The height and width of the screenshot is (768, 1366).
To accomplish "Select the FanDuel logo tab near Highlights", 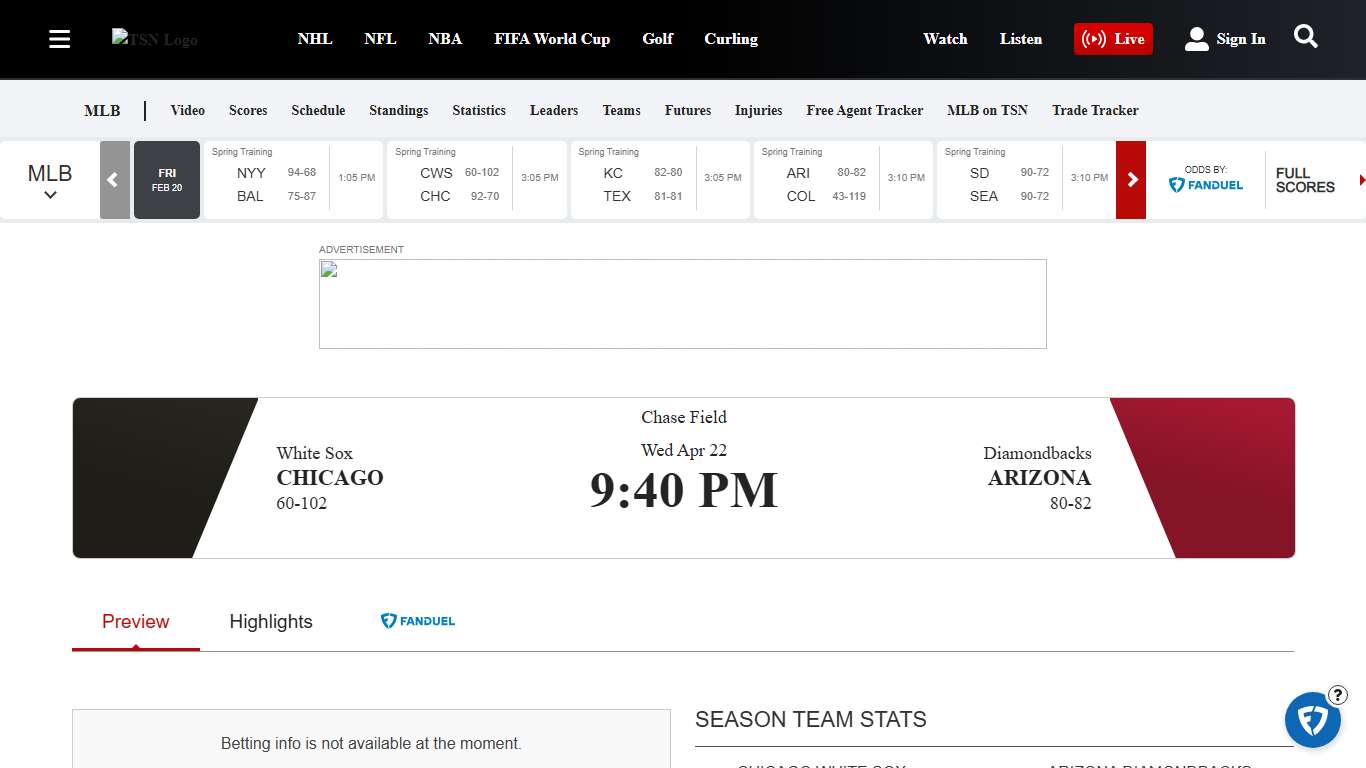I will click(417, 620).
